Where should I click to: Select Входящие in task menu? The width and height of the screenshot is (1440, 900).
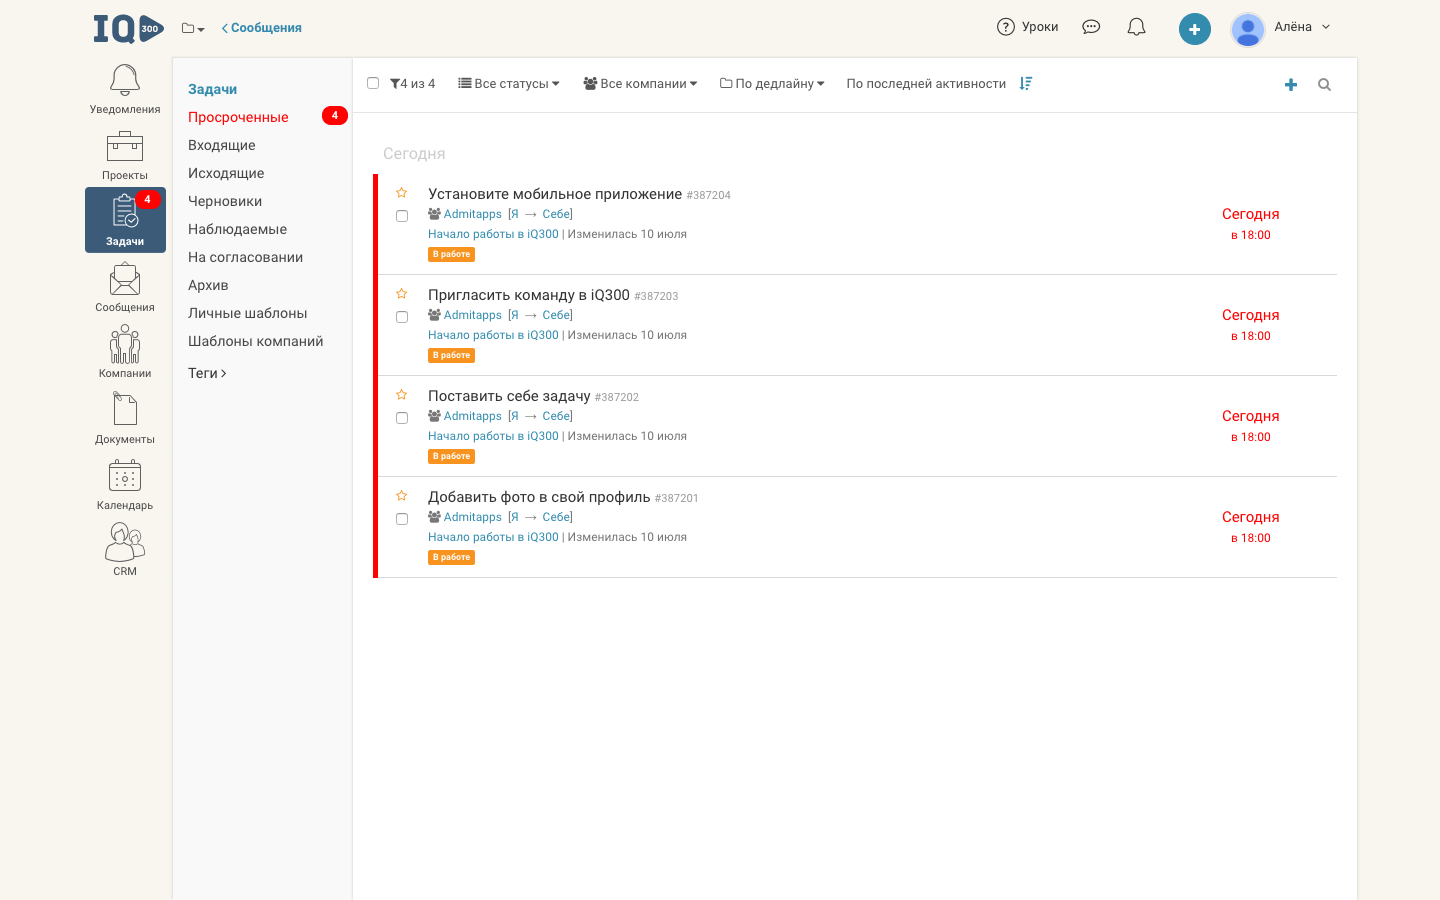[222, 145]
